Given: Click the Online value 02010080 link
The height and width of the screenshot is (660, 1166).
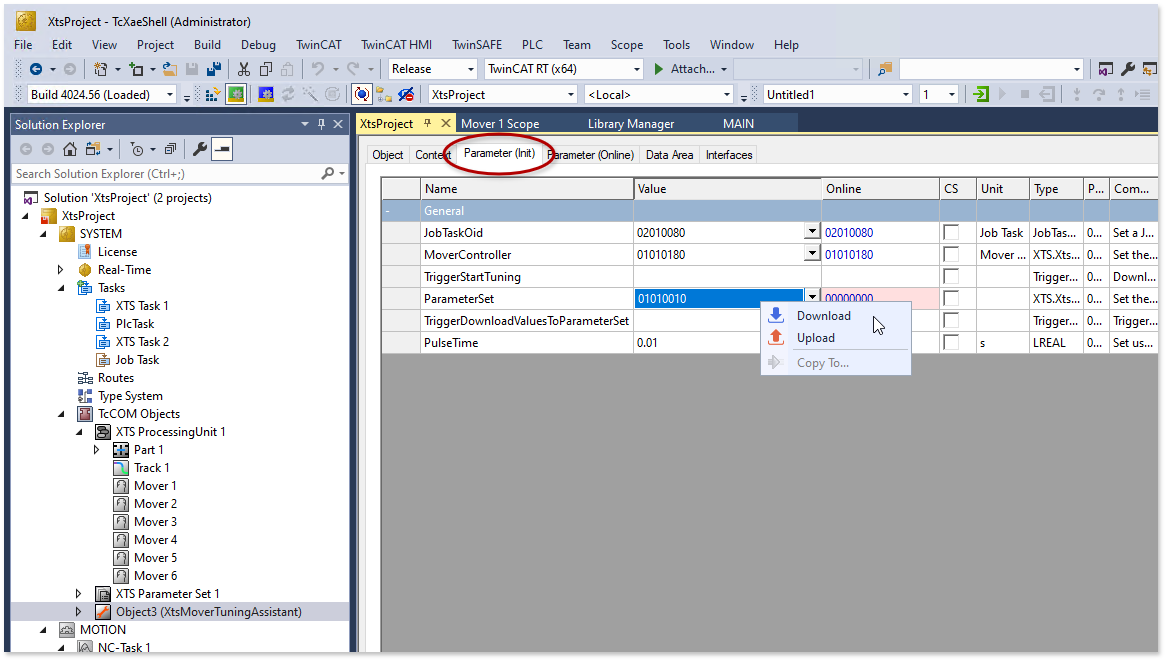Looking at the screenshot, I should coord(848,233).
